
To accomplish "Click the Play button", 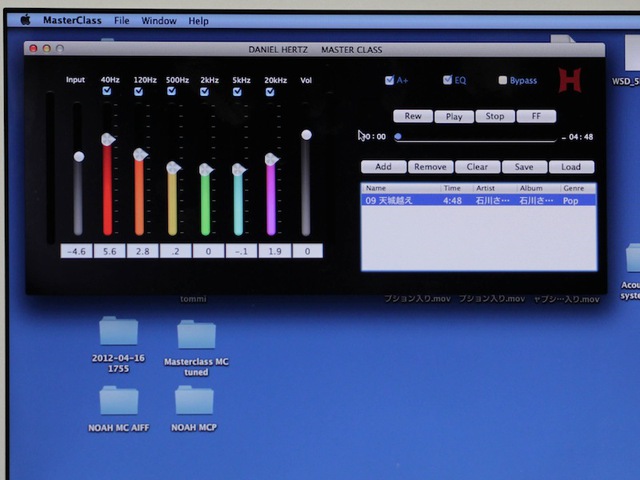I will coord(454,117).
